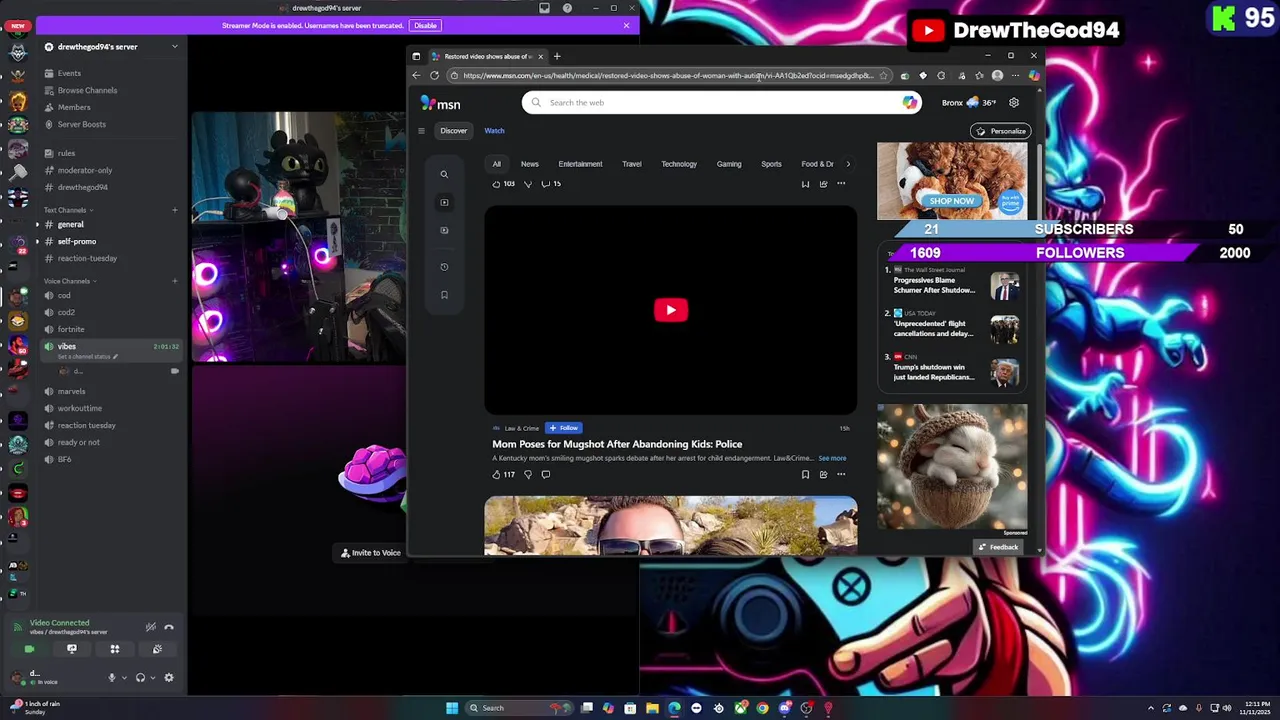Click the Copilot icon in MSN search
Viewport: 1280px width, 720px height.
coord(909,102)
